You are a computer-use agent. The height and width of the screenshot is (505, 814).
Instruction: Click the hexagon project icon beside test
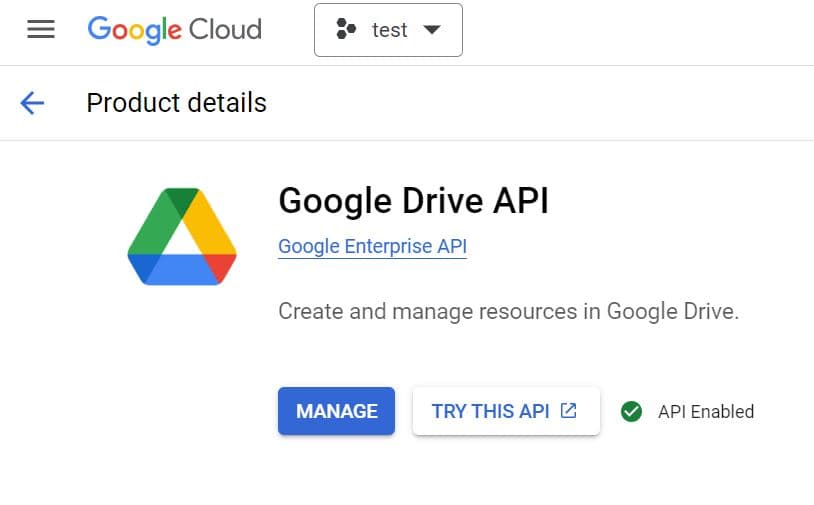tap(346, 29)
